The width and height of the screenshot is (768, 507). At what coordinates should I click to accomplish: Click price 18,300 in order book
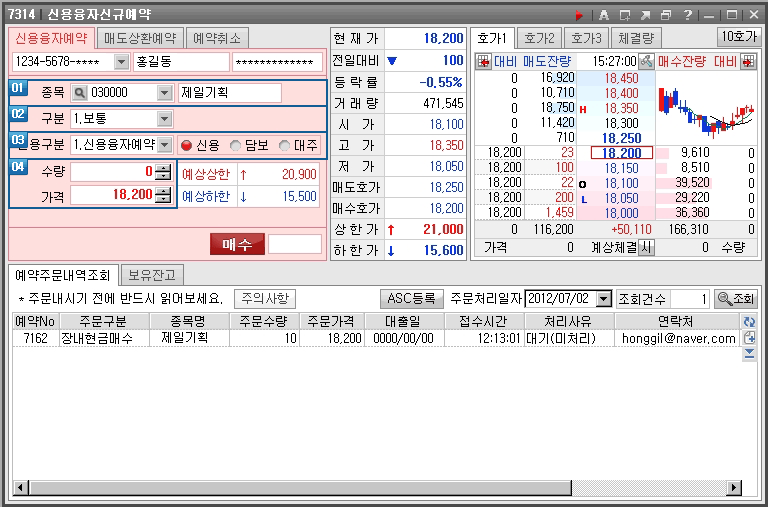[x=621, y=123]
